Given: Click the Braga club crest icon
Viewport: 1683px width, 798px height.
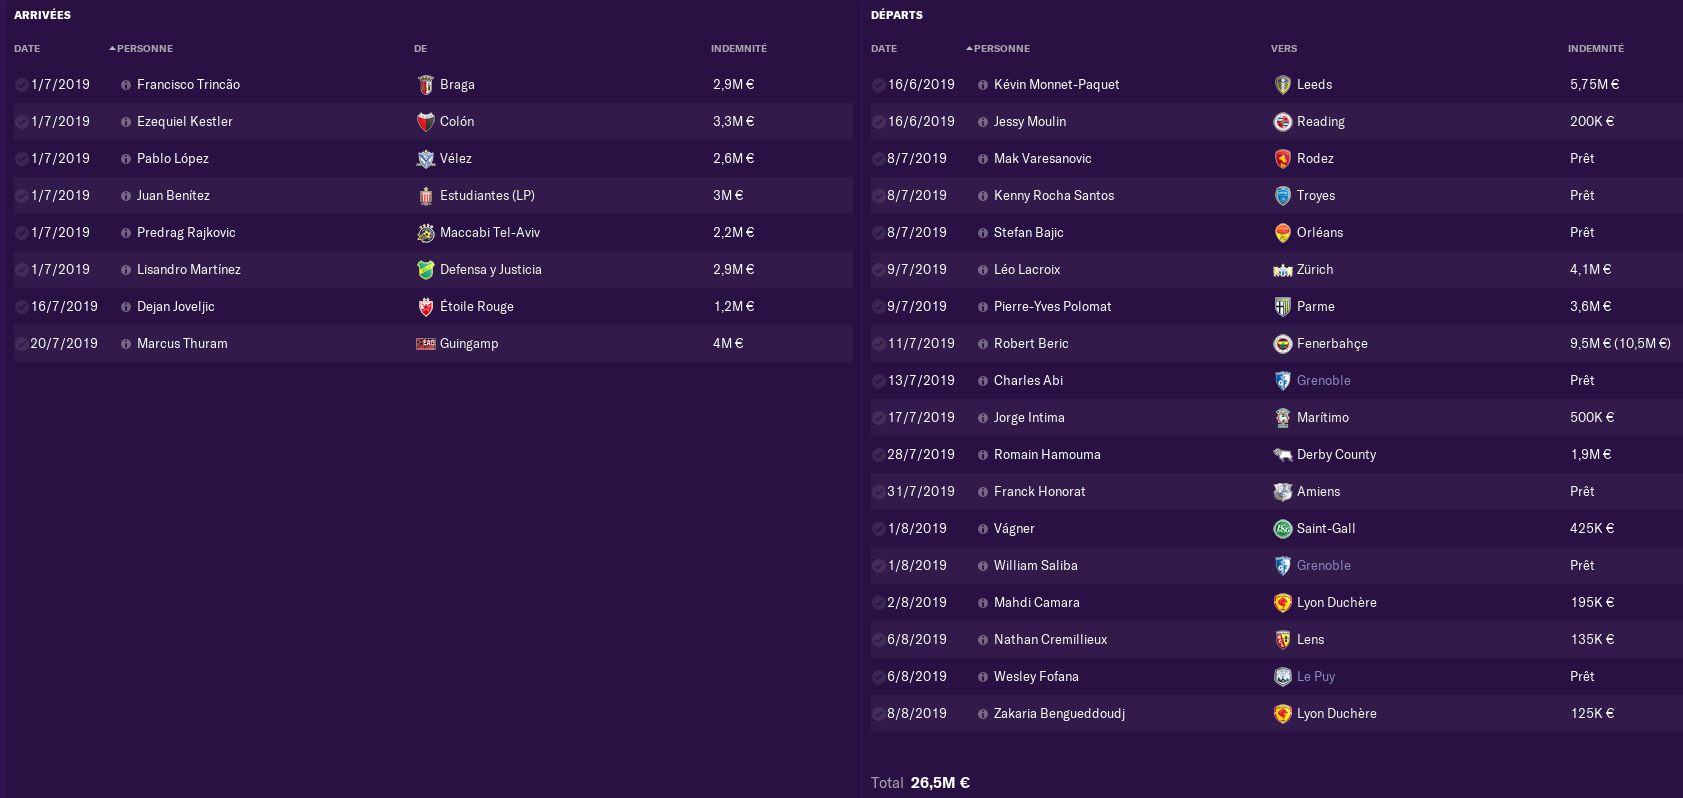Looking at the screenshot, I should coord(426,85).
